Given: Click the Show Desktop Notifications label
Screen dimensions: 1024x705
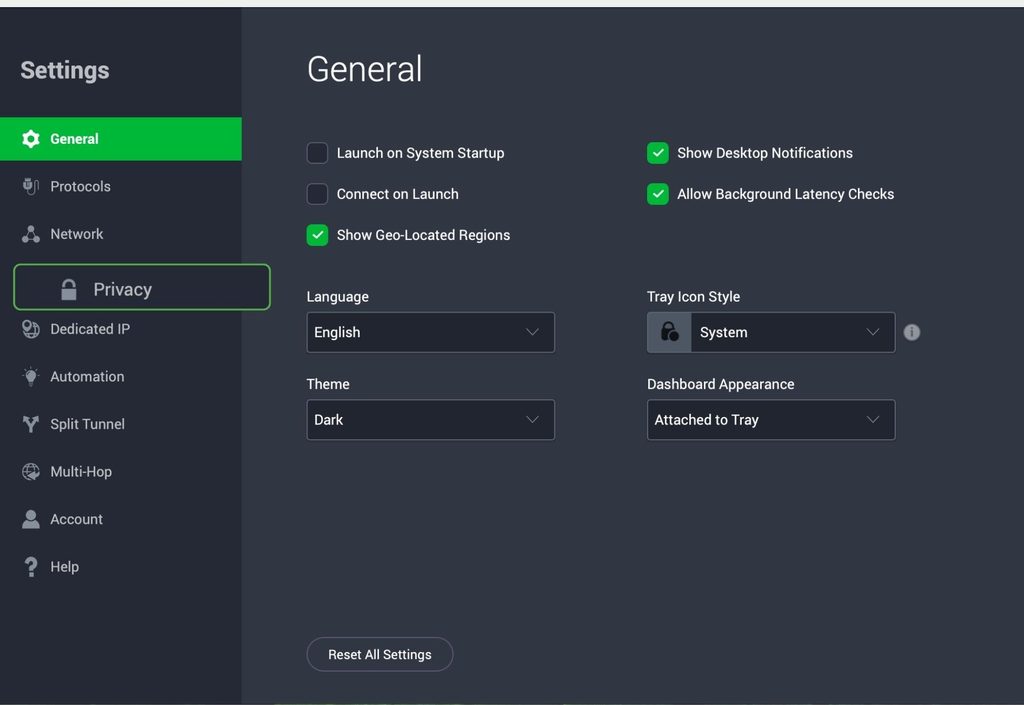Looking at the screenshot, I should click(x=765, y=153).
